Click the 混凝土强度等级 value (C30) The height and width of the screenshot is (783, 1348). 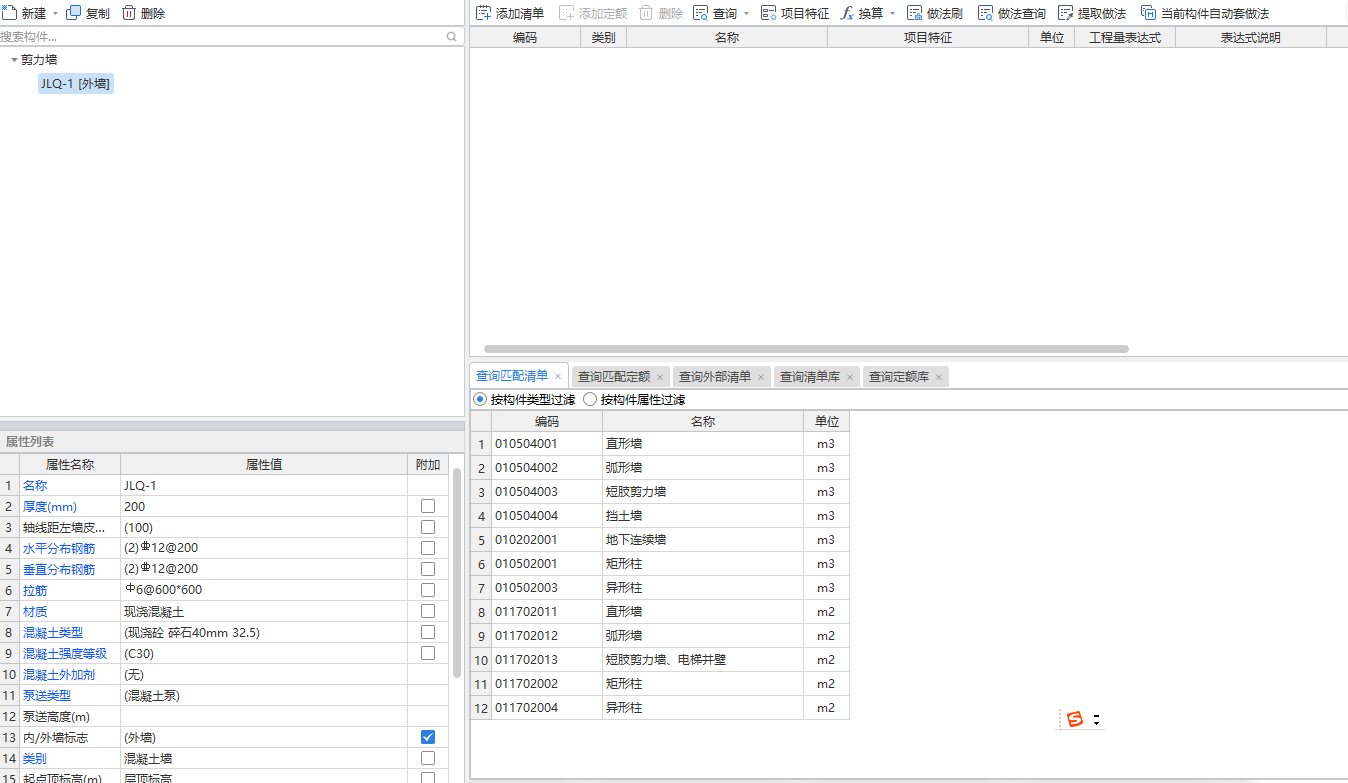[264, 653]
